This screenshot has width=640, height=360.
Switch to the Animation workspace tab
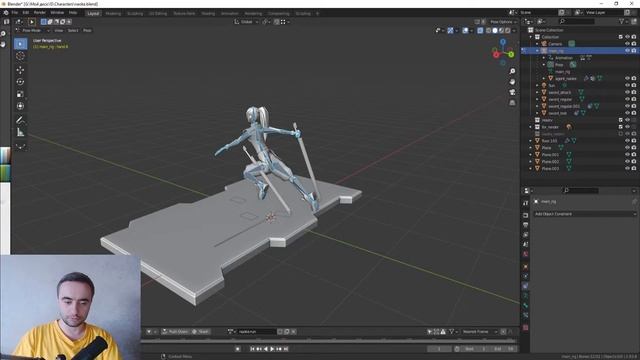click(x=229, y=13)
